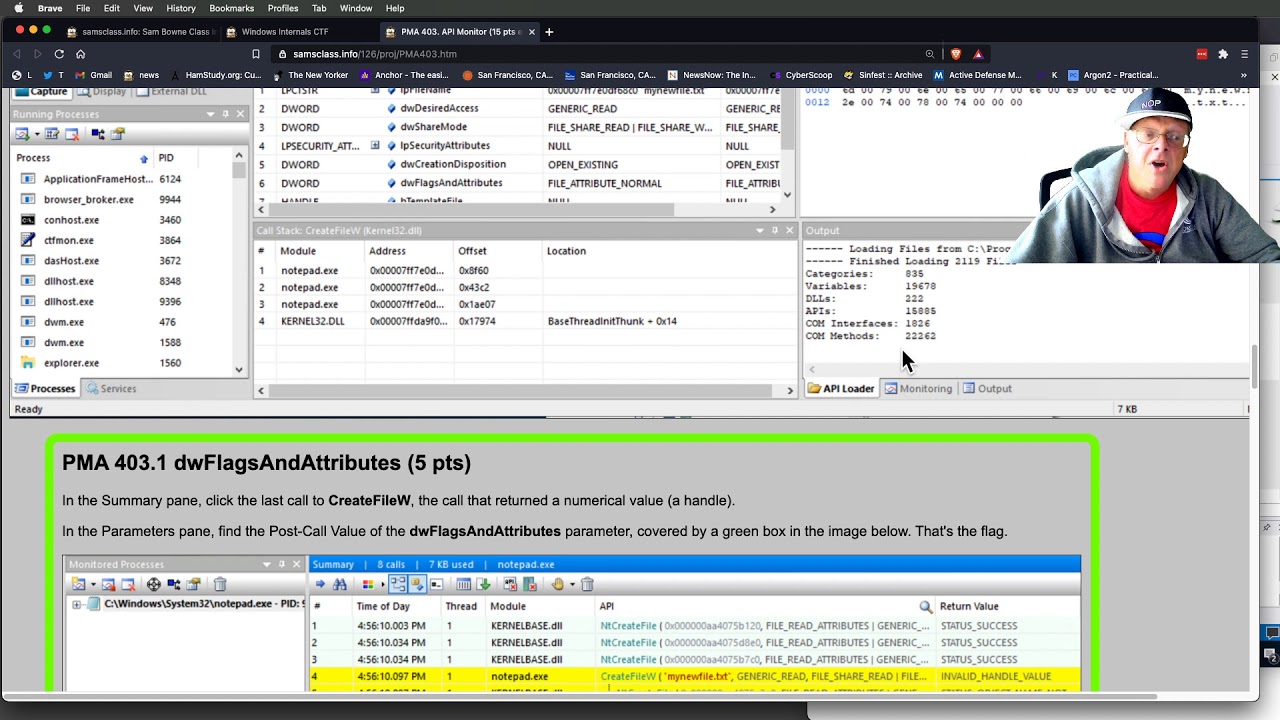This screenshot has width=1280, height=720.
Task: Close the PMA 403 API Monitor tab
Action: tap(532, 32)
